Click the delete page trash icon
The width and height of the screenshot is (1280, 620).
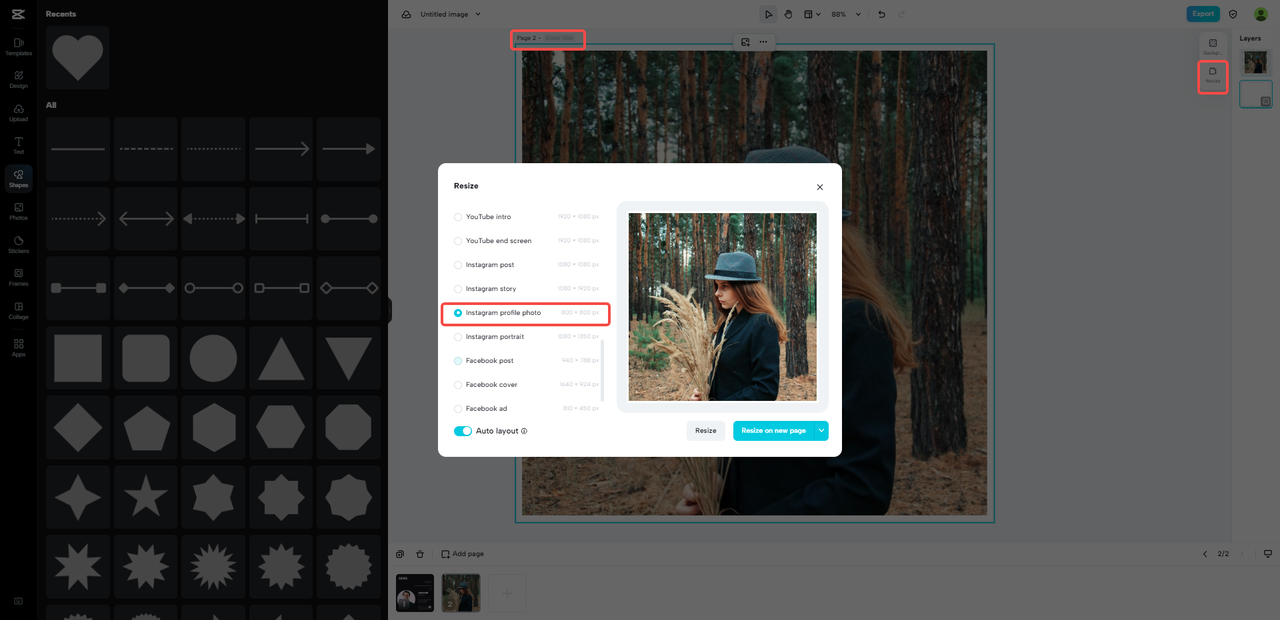420,554
